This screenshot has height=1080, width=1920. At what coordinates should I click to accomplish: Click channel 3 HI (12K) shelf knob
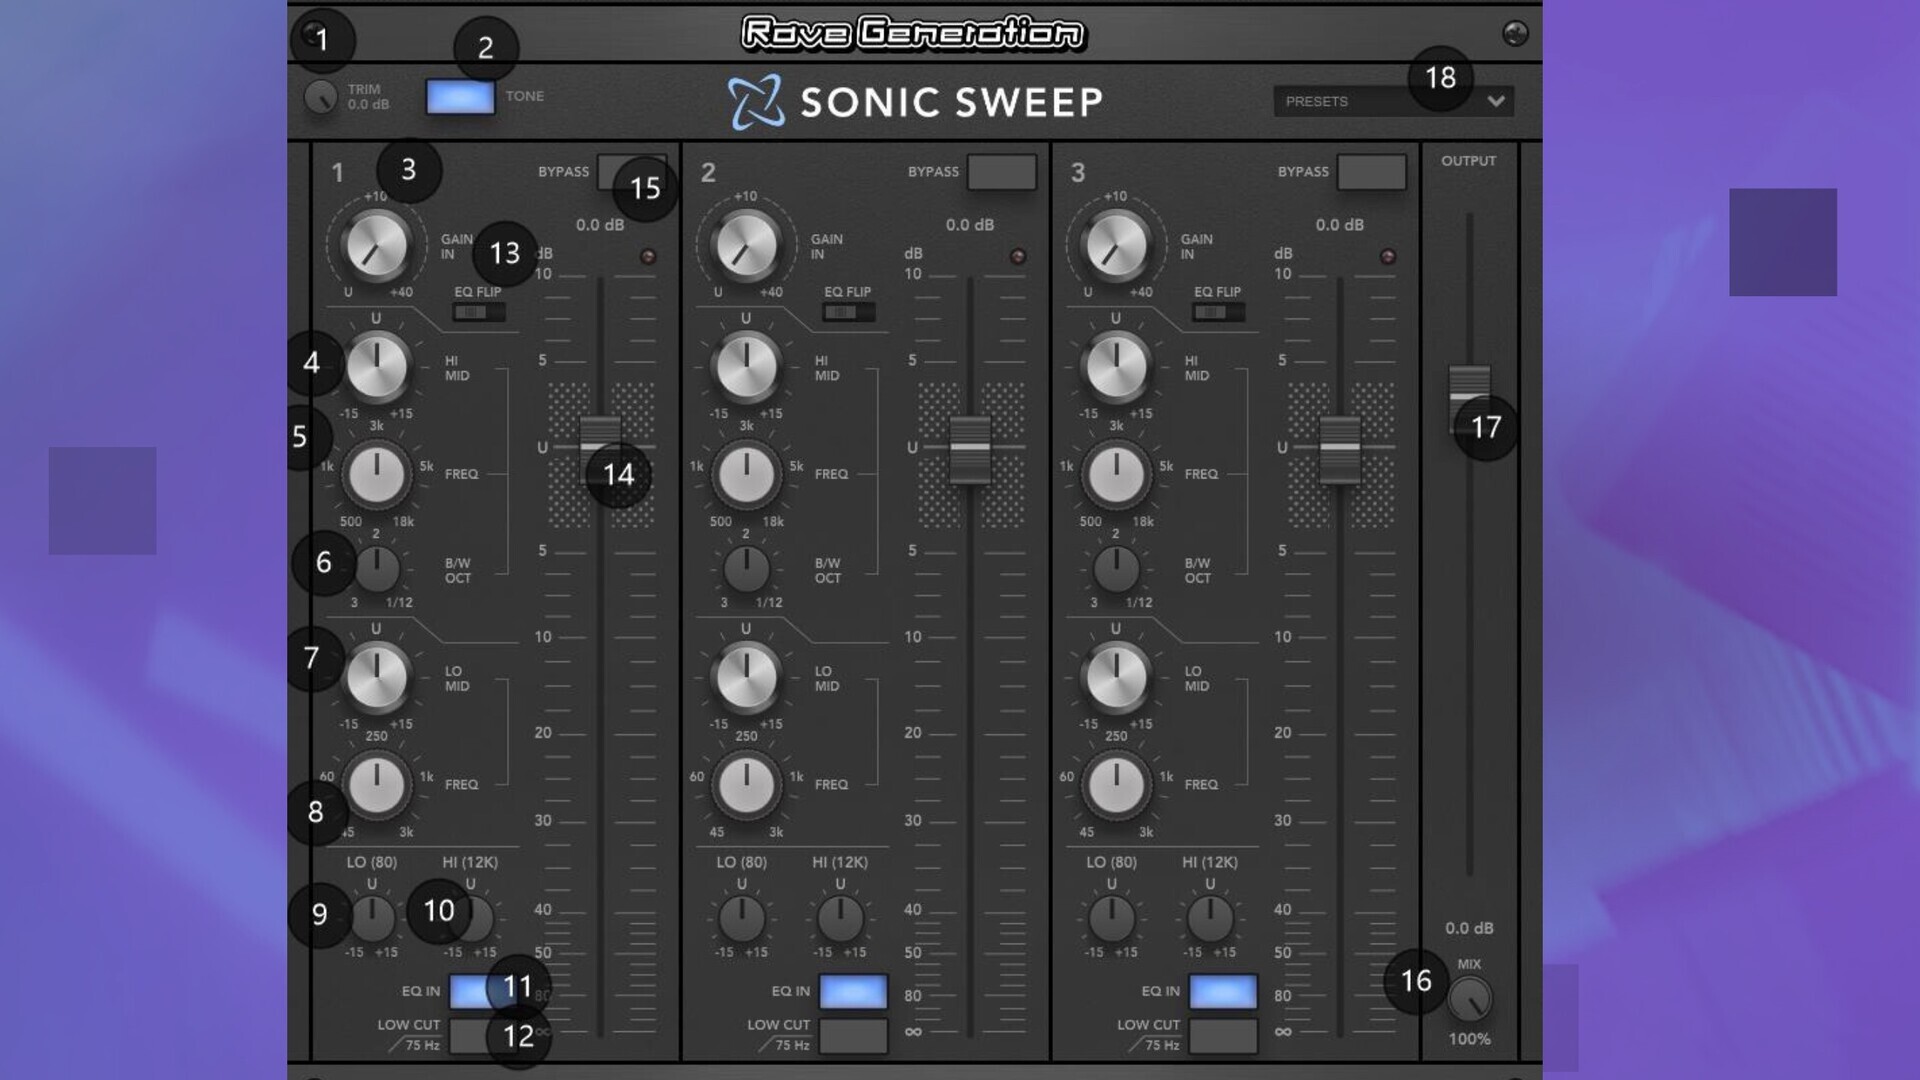coord(1210,918)
